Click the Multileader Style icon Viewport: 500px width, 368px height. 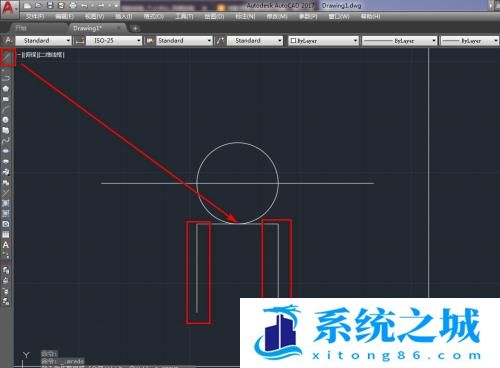pyautogui.click(x=220, y=41)
